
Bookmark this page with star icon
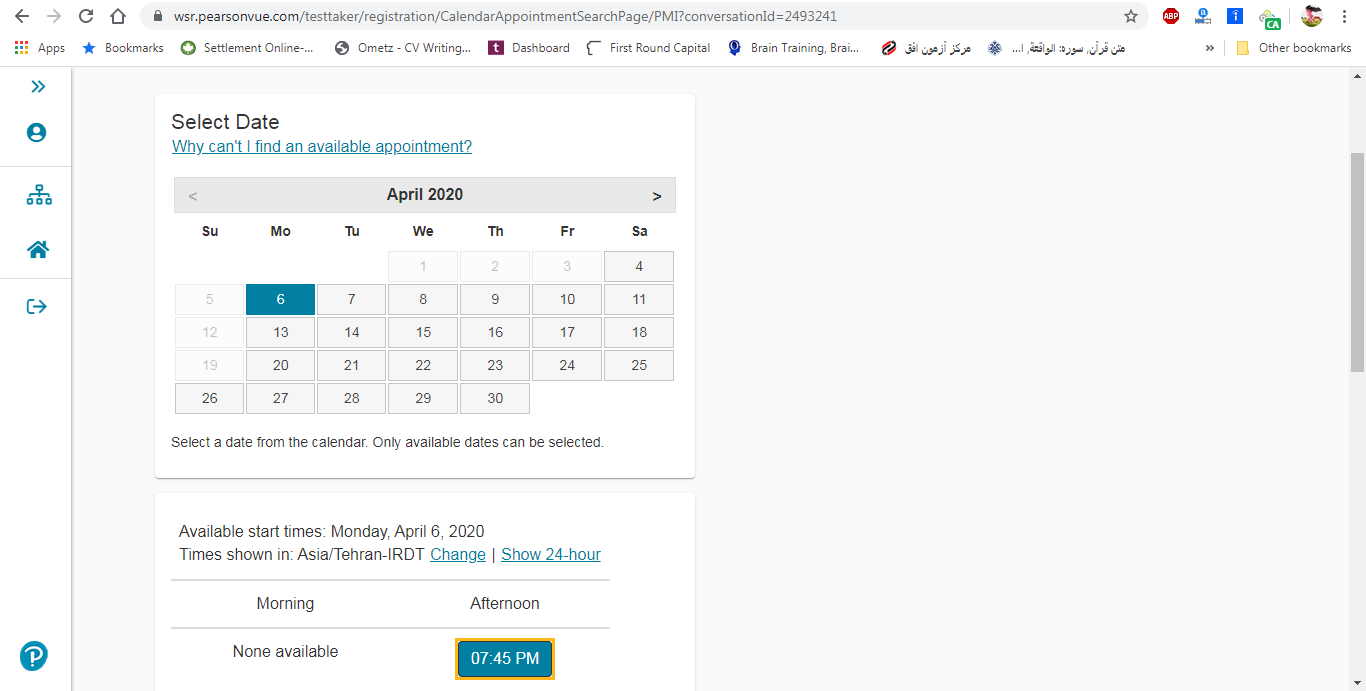[x=1131, y=16]
